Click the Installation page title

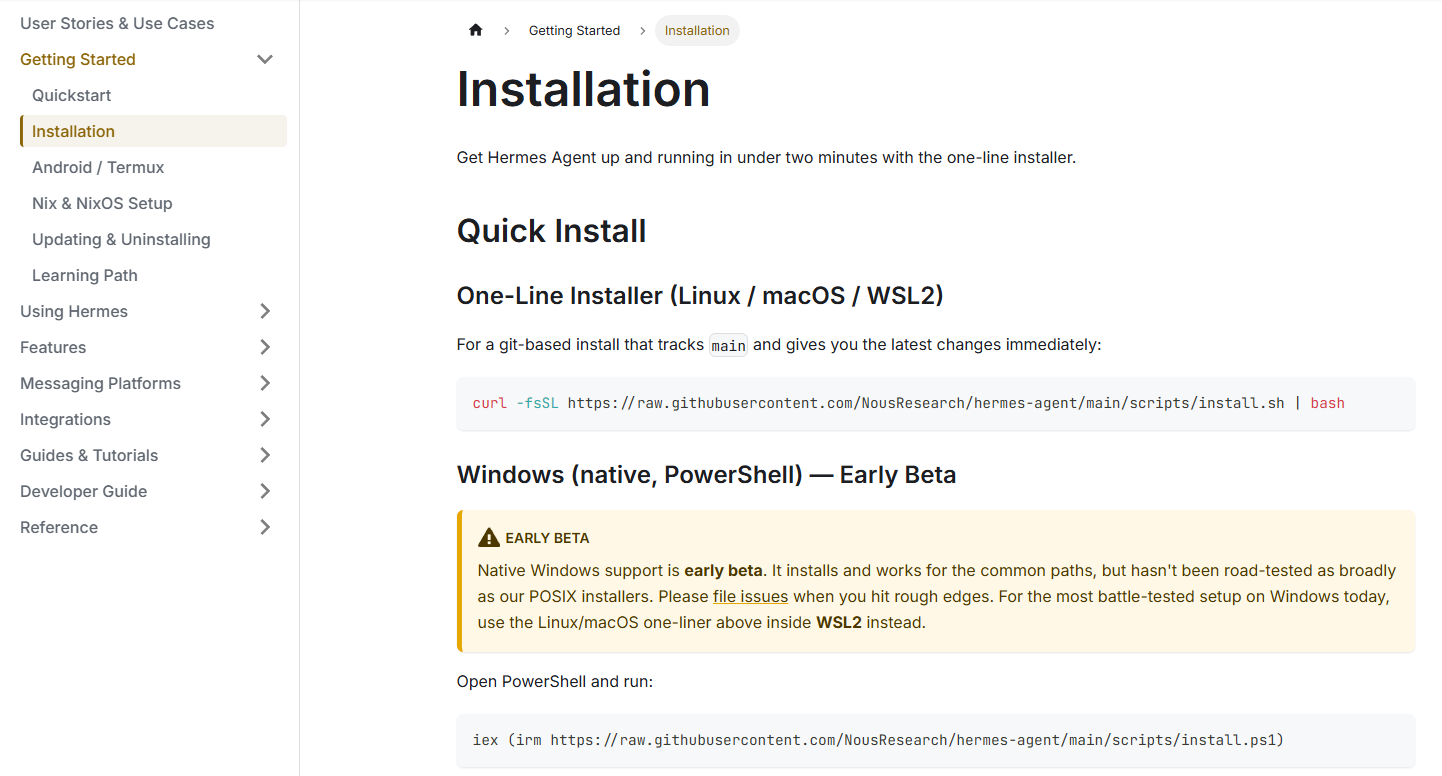point(583,89)
